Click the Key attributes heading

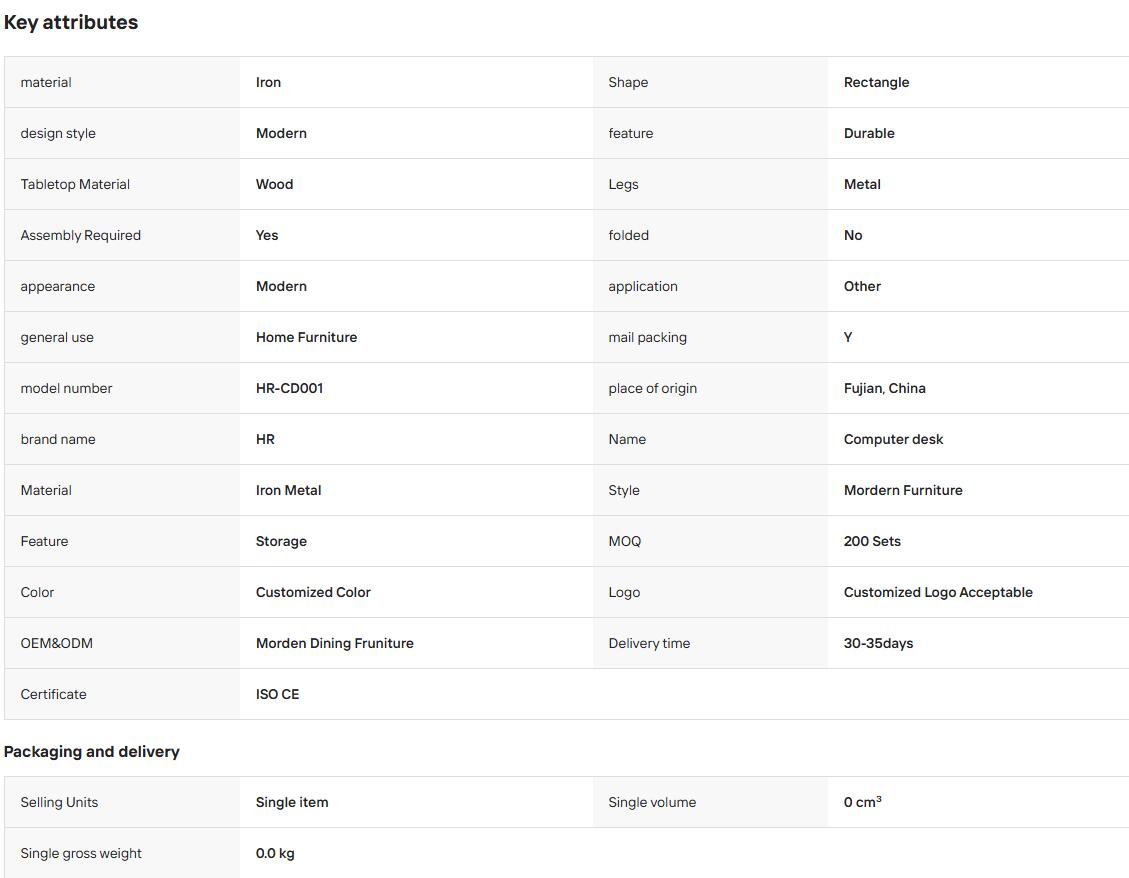71,22
